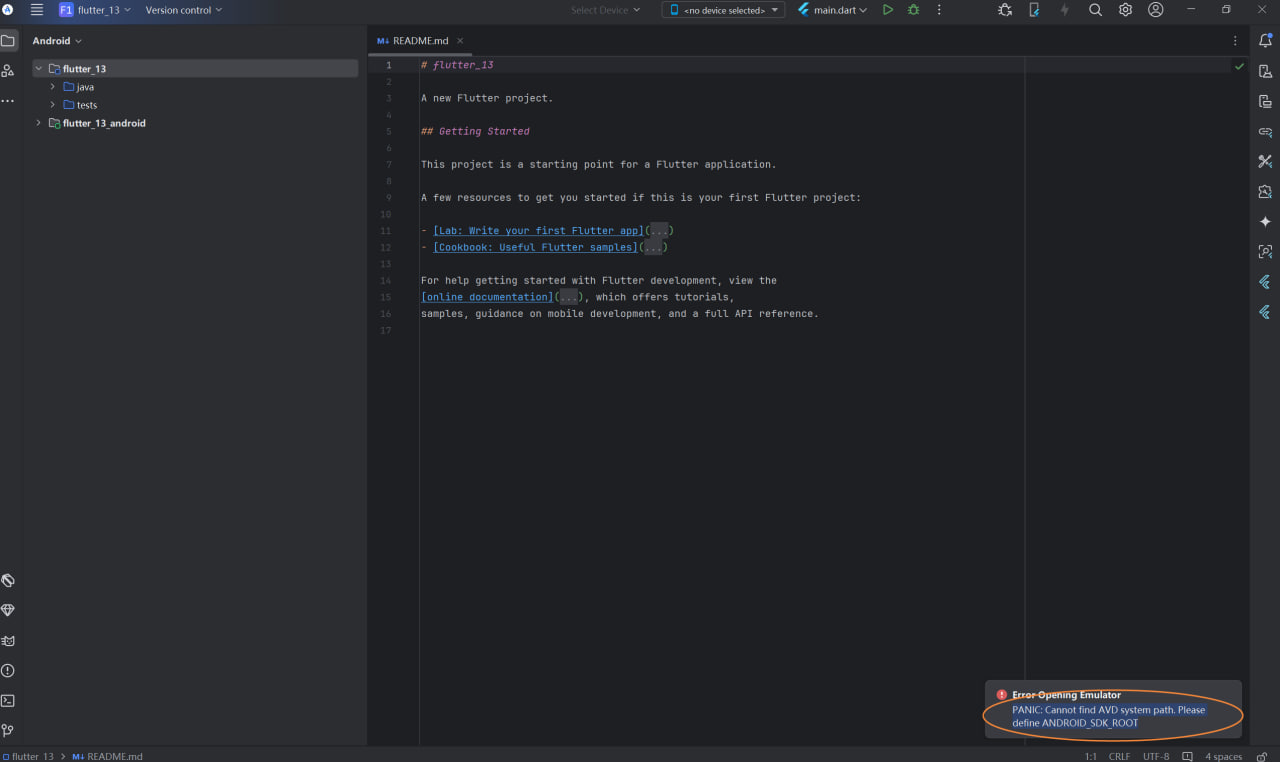Open the Problems tool window icon
The image size is (1280, 762).
pyautogui.click(x=8, y=671)
